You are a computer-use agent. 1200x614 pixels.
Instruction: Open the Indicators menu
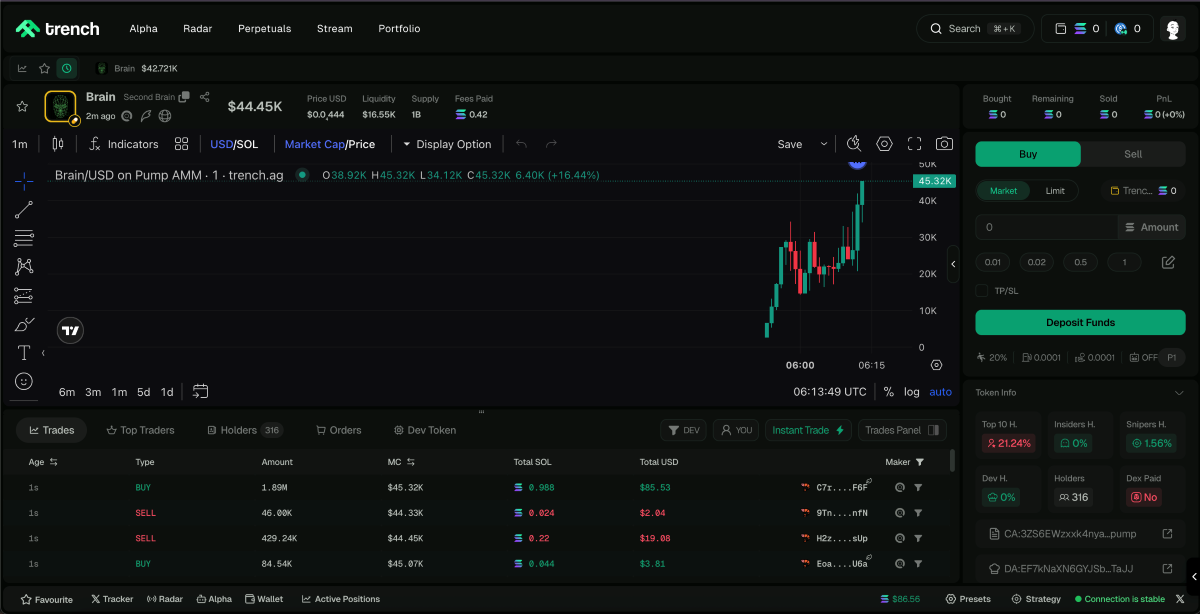(123, 144)
